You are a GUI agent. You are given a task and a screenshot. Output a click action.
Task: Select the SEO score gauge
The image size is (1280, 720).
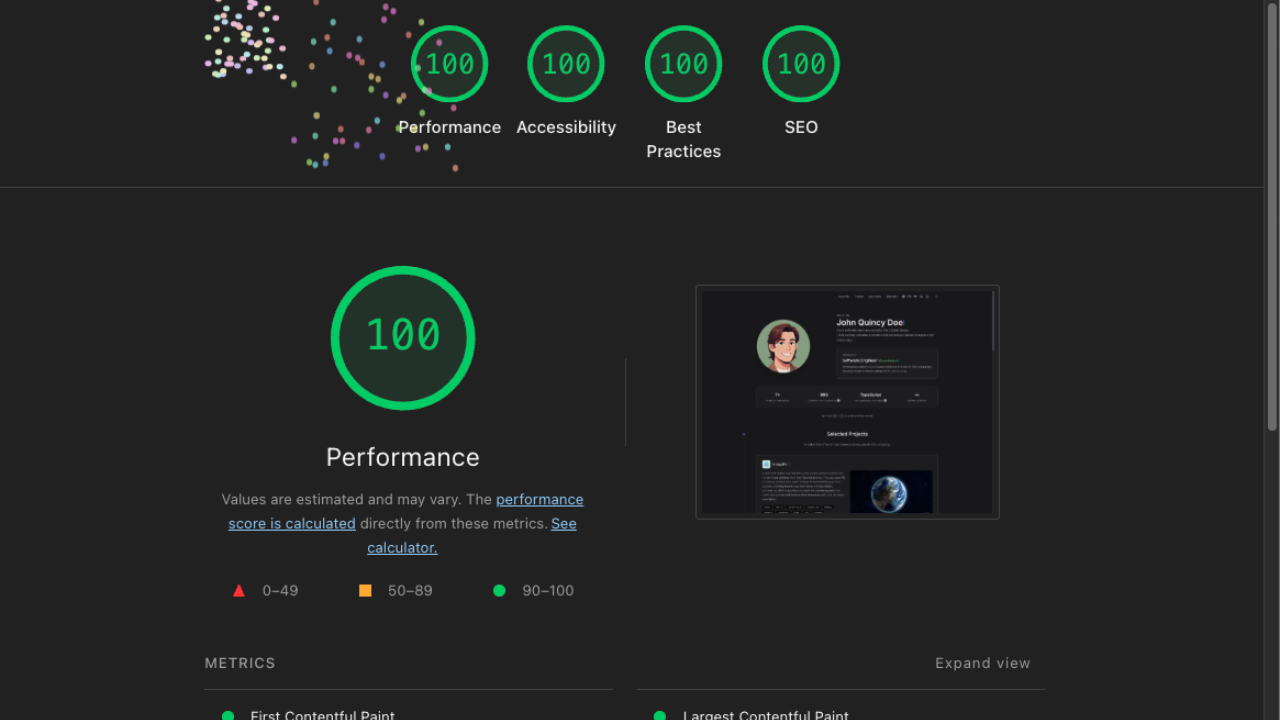(x=801, y=64)
